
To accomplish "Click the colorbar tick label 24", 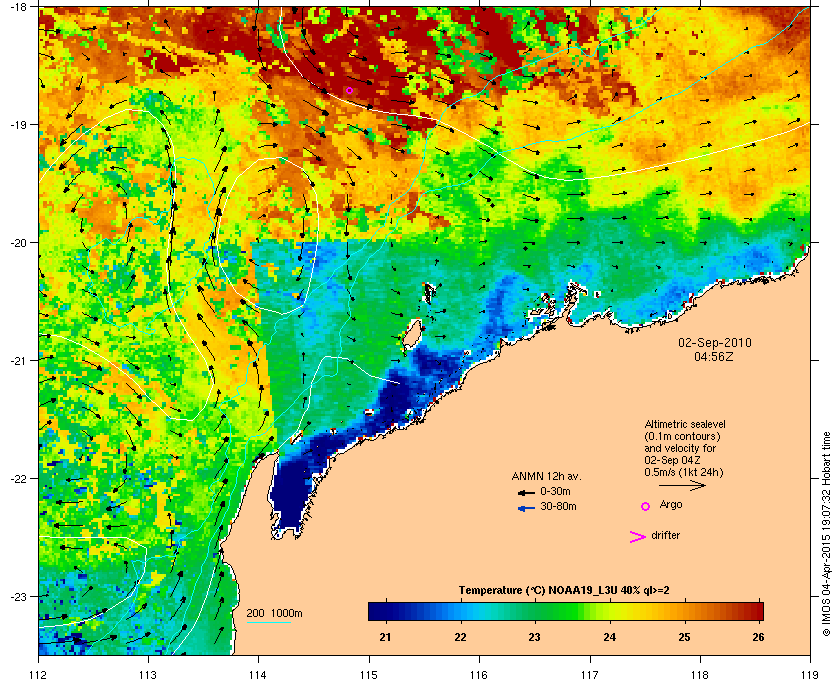I will pyautogui.click(x=610, y=637).
